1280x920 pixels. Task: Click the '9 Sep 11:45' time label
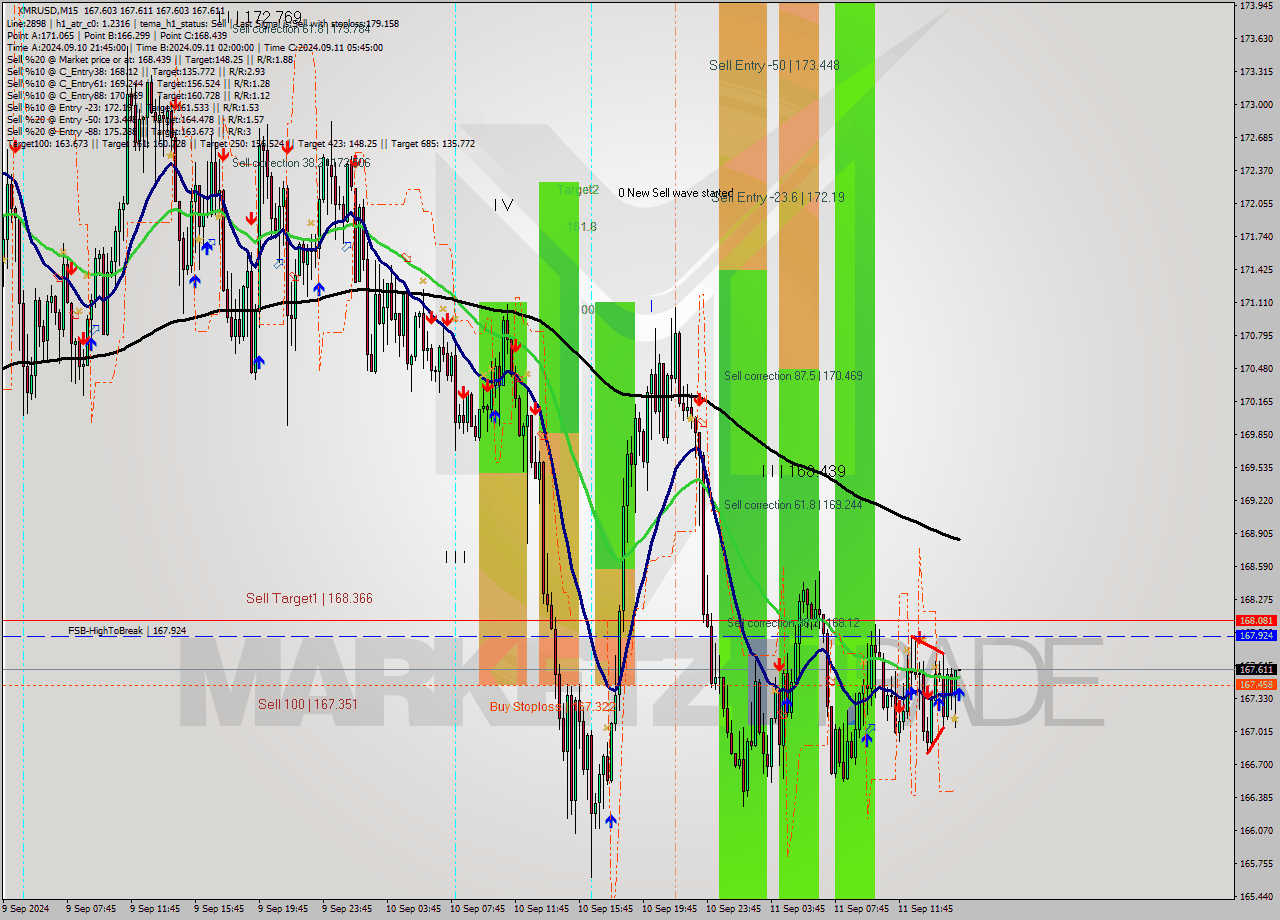155,910
